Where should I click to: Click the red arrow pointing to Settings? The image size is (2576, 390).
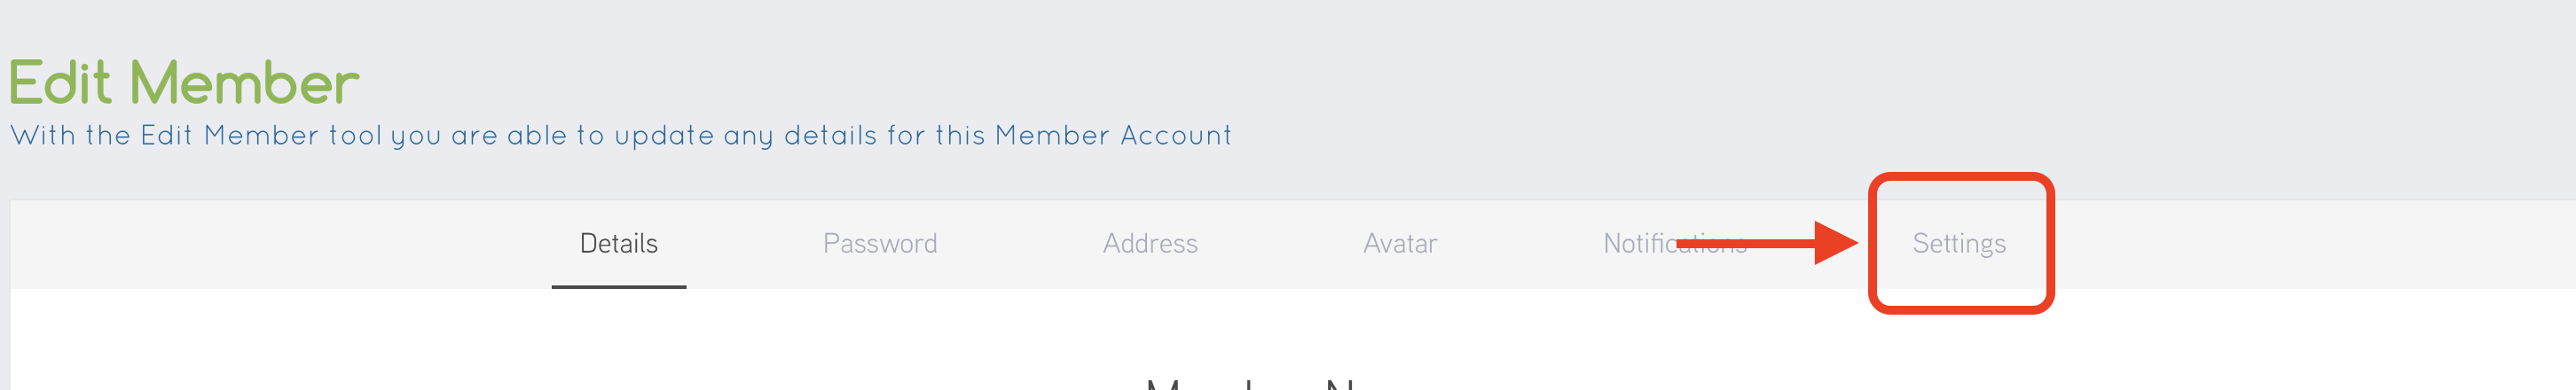click(1766, 243)
